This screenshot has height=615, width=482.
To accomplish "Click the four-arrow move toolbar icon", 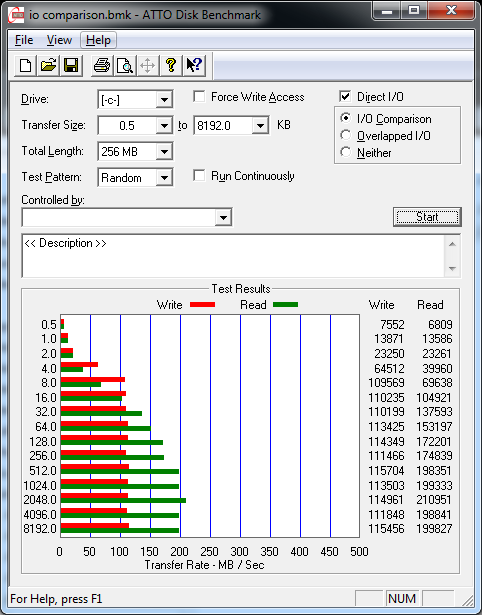I will pos(147,65).
